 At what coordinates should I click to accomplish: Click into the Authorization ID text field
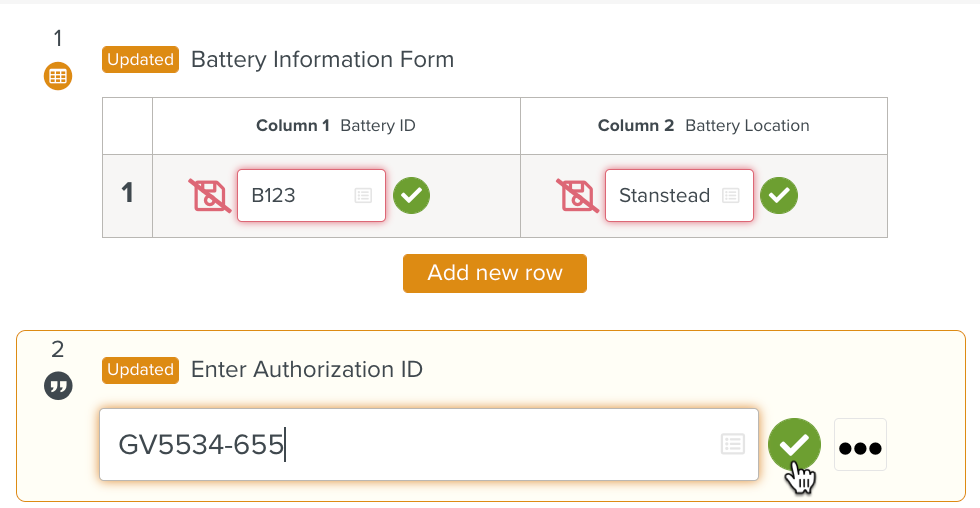point(420,444)
